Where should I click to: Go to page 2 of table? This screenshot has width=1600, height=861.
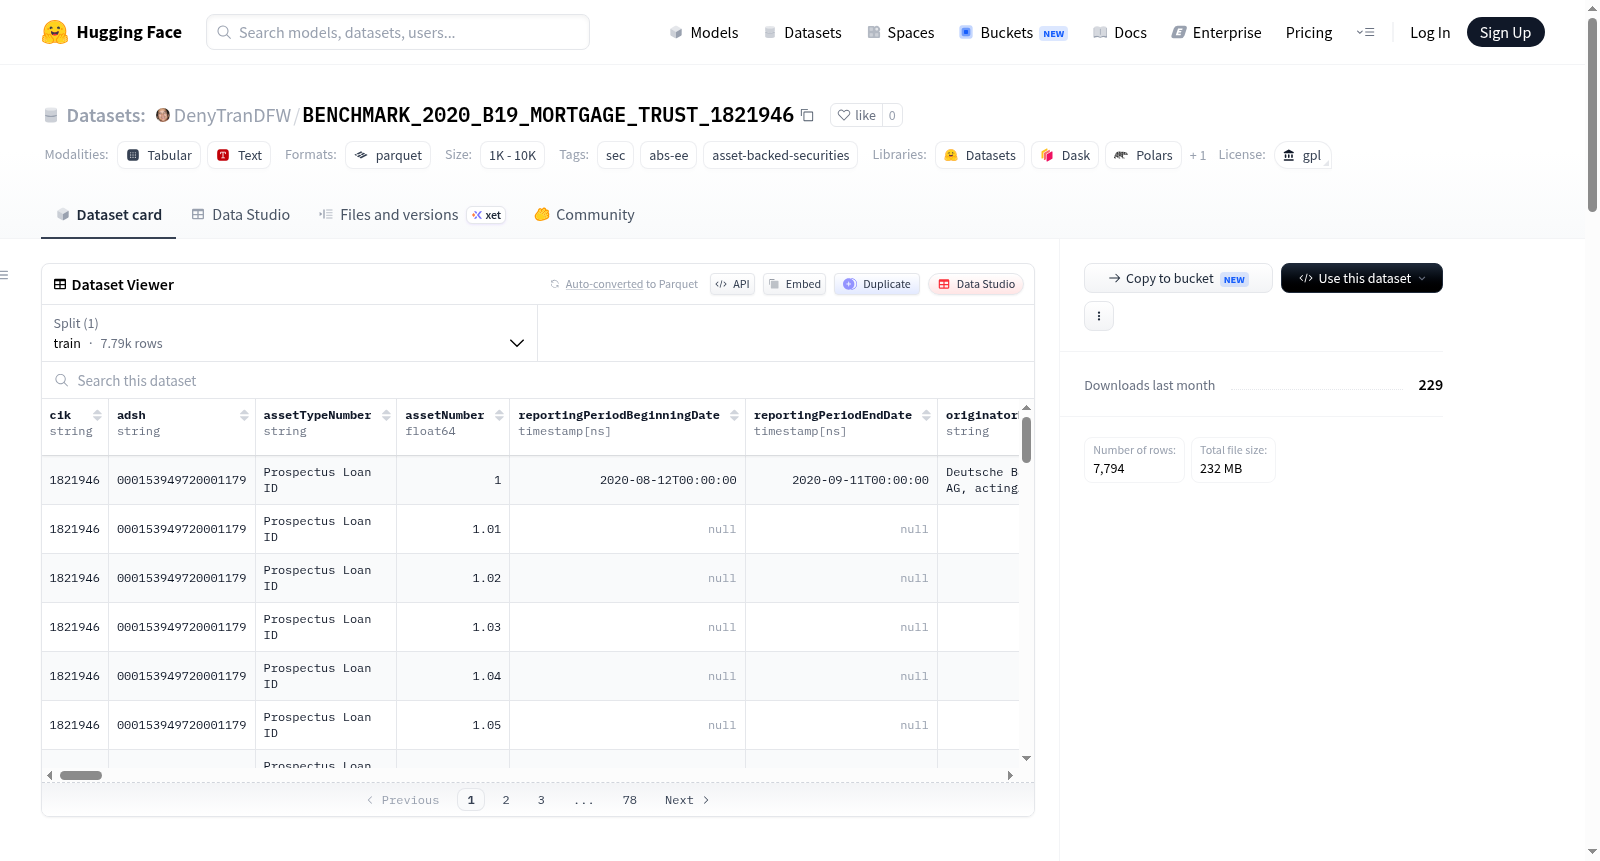pyautogui.click(x=506, y=800)
